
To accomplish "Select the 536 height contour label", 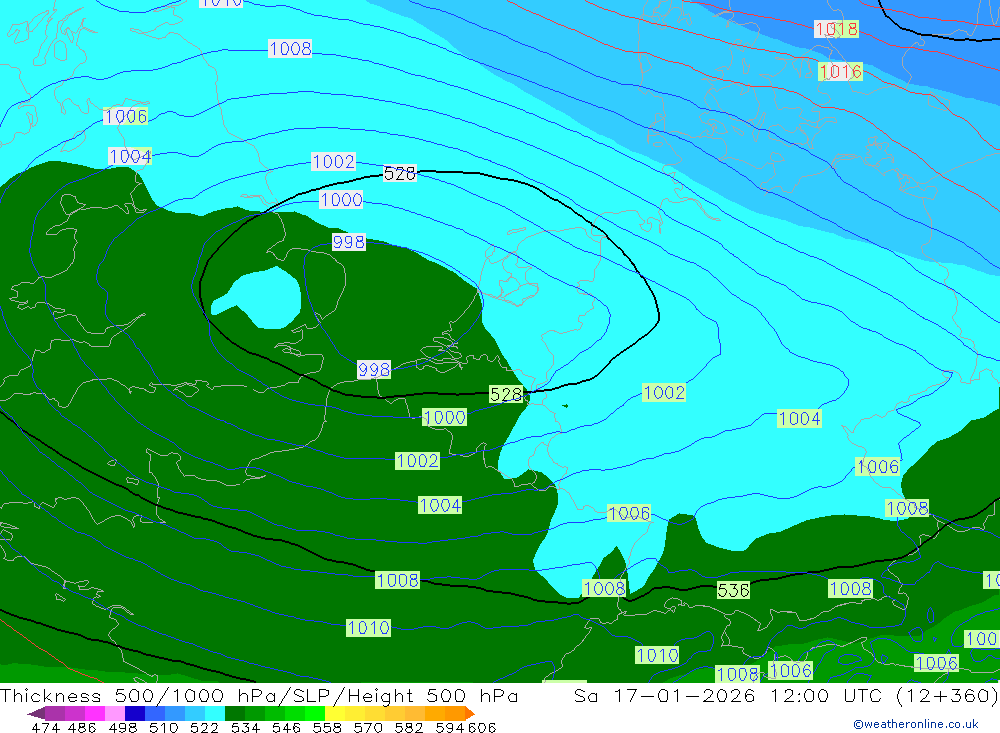I will coord(733,590).
